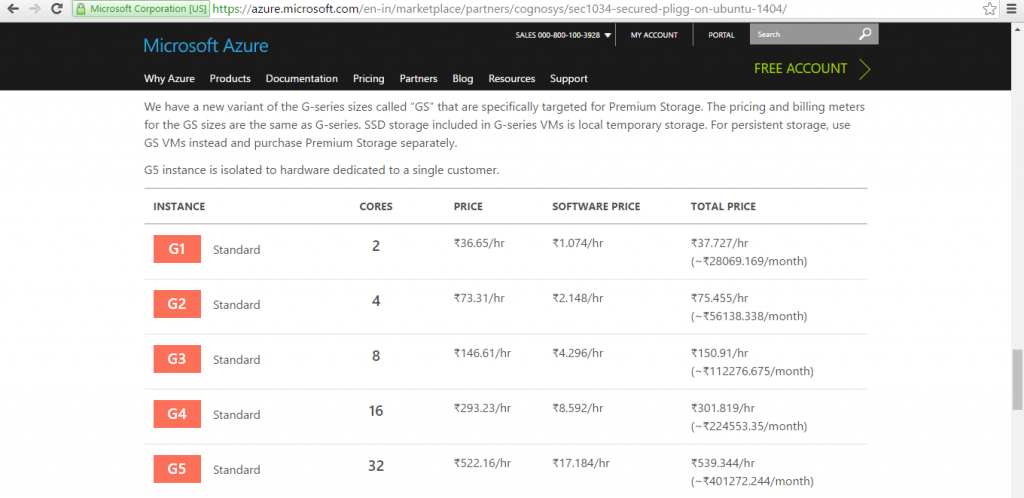Click the green padlock security badge
This screenshot has width=1024, height=498.
(x=81, y=9)
